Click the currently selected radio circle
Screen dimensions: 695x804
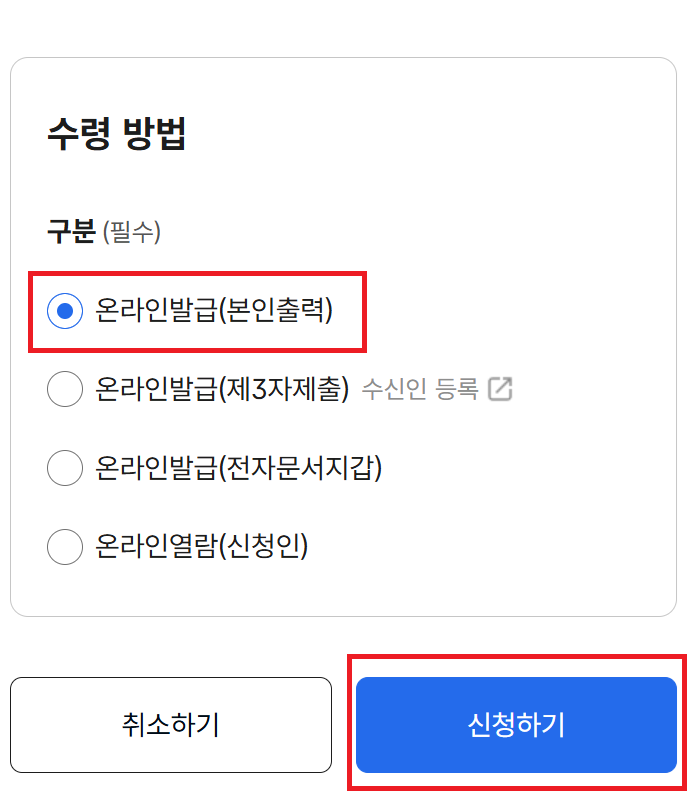64,311
